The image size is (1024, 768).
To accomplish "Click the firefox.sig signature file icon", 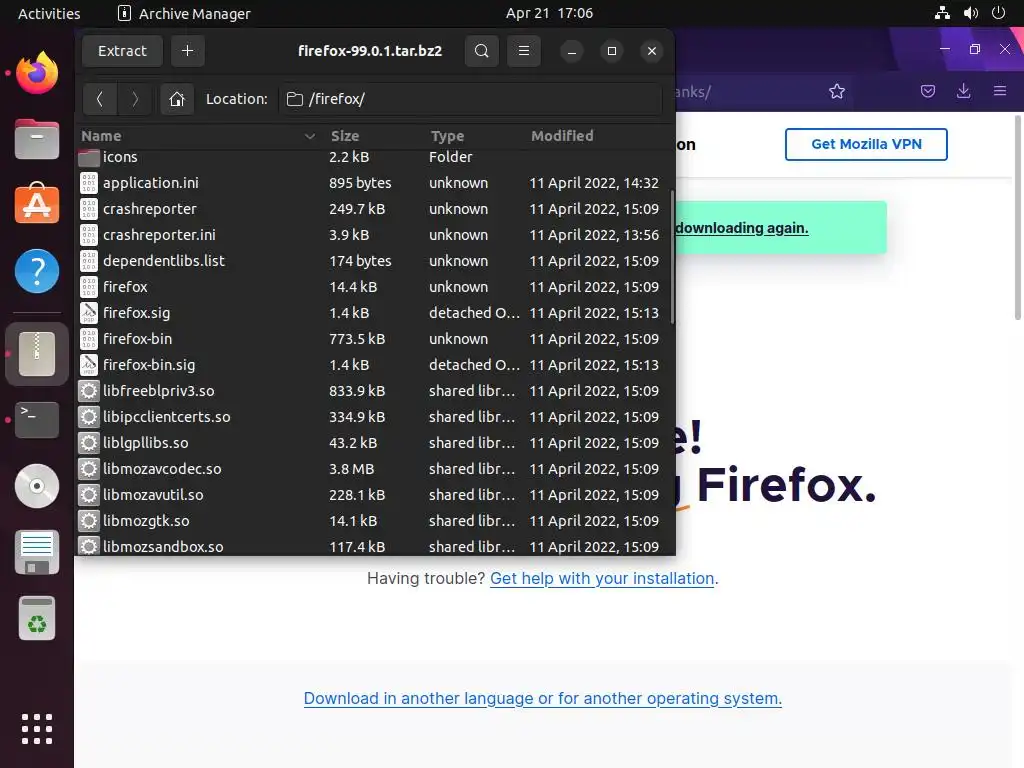I will (89, 313).
